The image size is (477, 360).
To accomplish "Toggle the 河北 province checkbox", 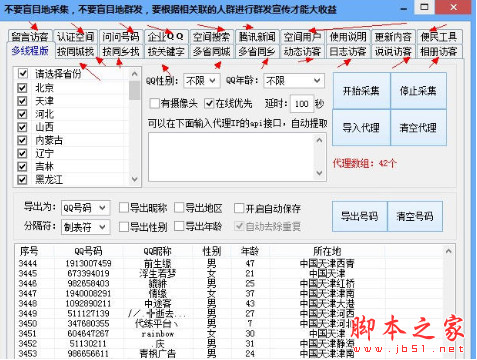I will point(22,114).
